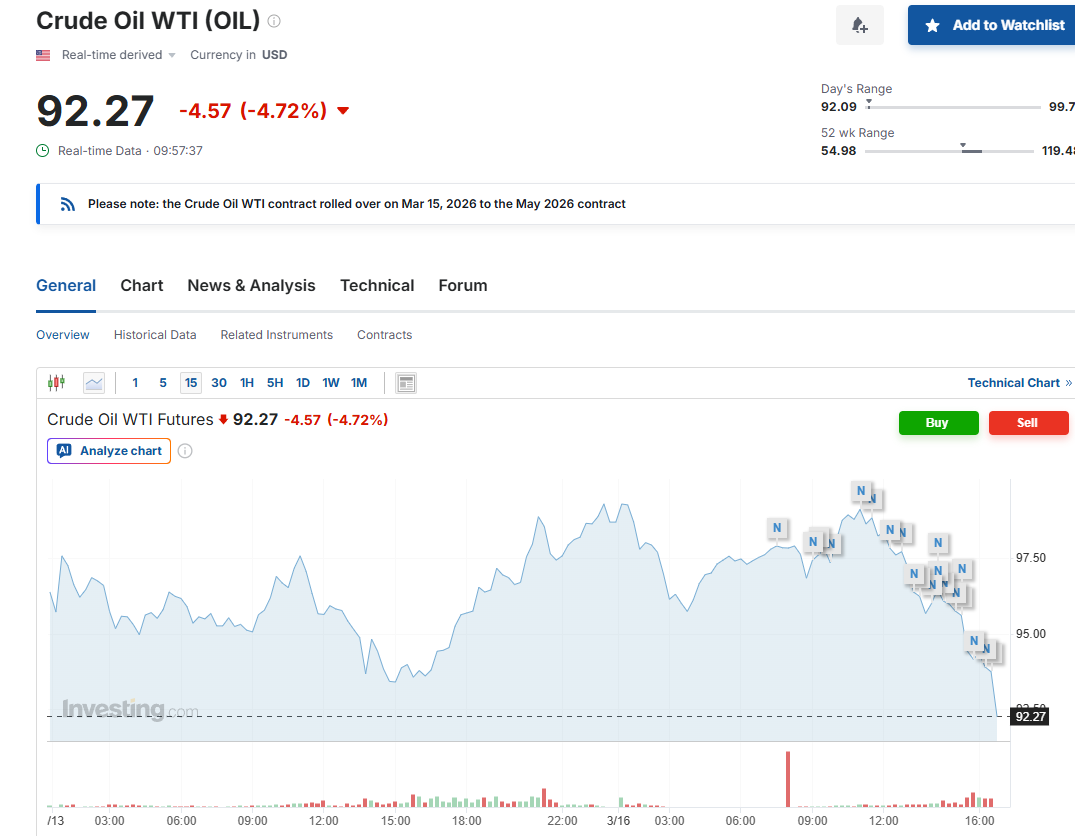
Task: Open News & Analysis tab
Action: tap(252, 285)
